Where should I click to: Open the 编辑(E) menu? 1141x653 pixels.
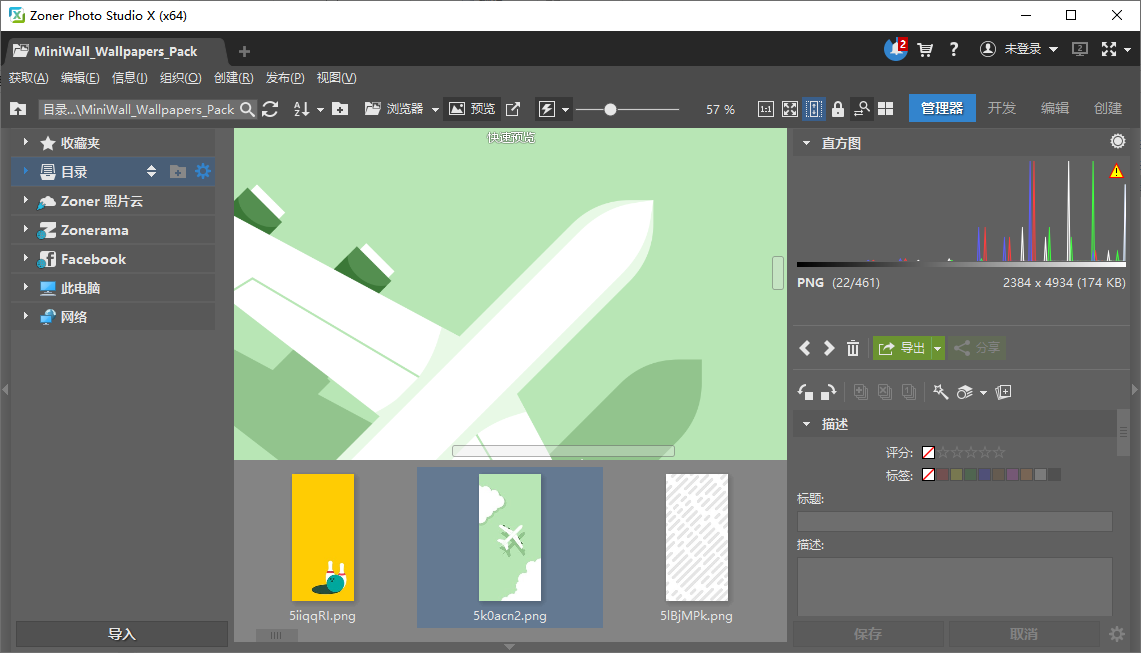[80, 78]
